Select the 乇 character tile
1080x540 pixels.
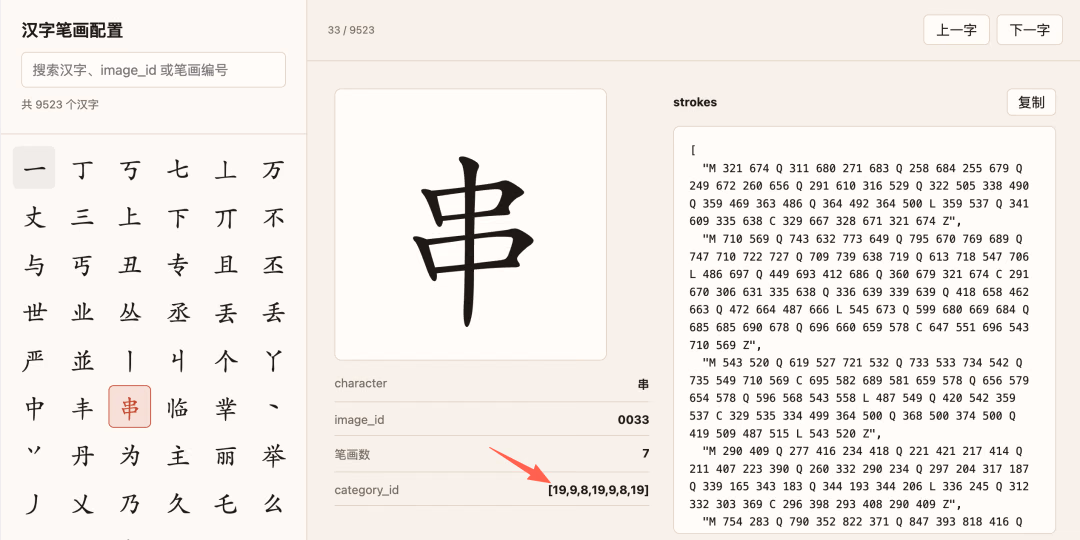(226, 503)
